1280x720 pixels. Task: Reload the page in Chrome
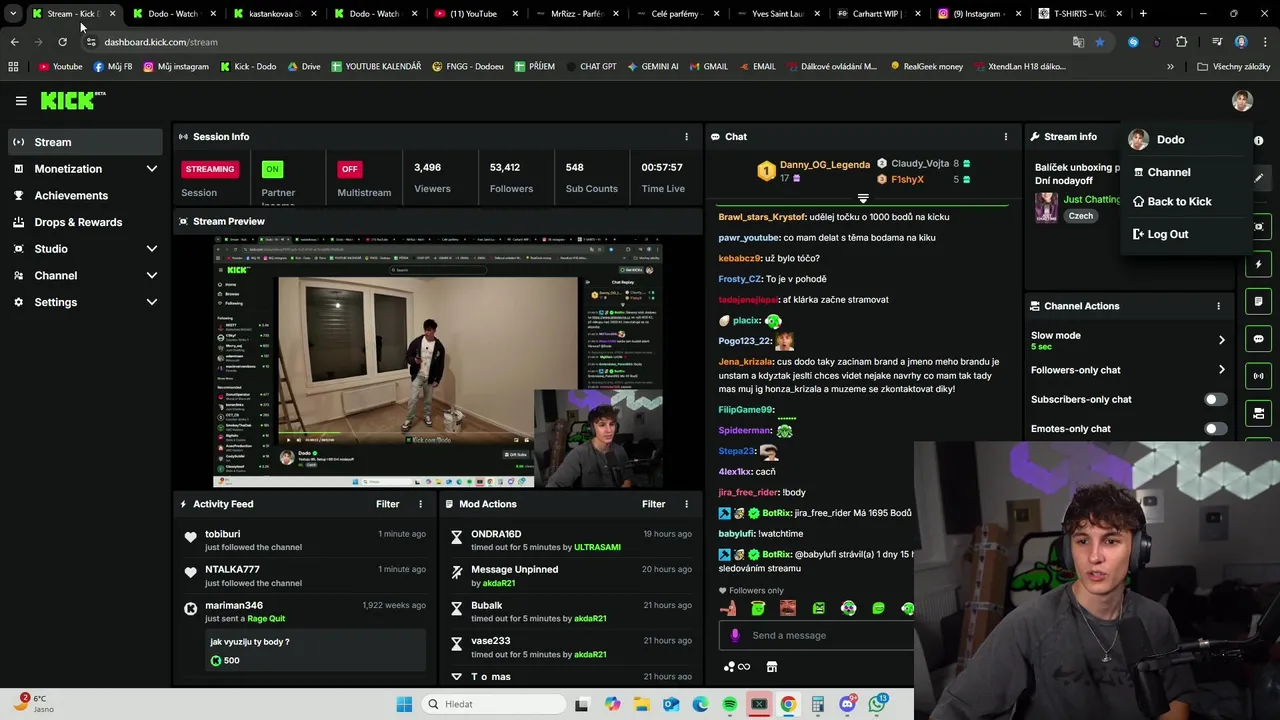(62, 42)
